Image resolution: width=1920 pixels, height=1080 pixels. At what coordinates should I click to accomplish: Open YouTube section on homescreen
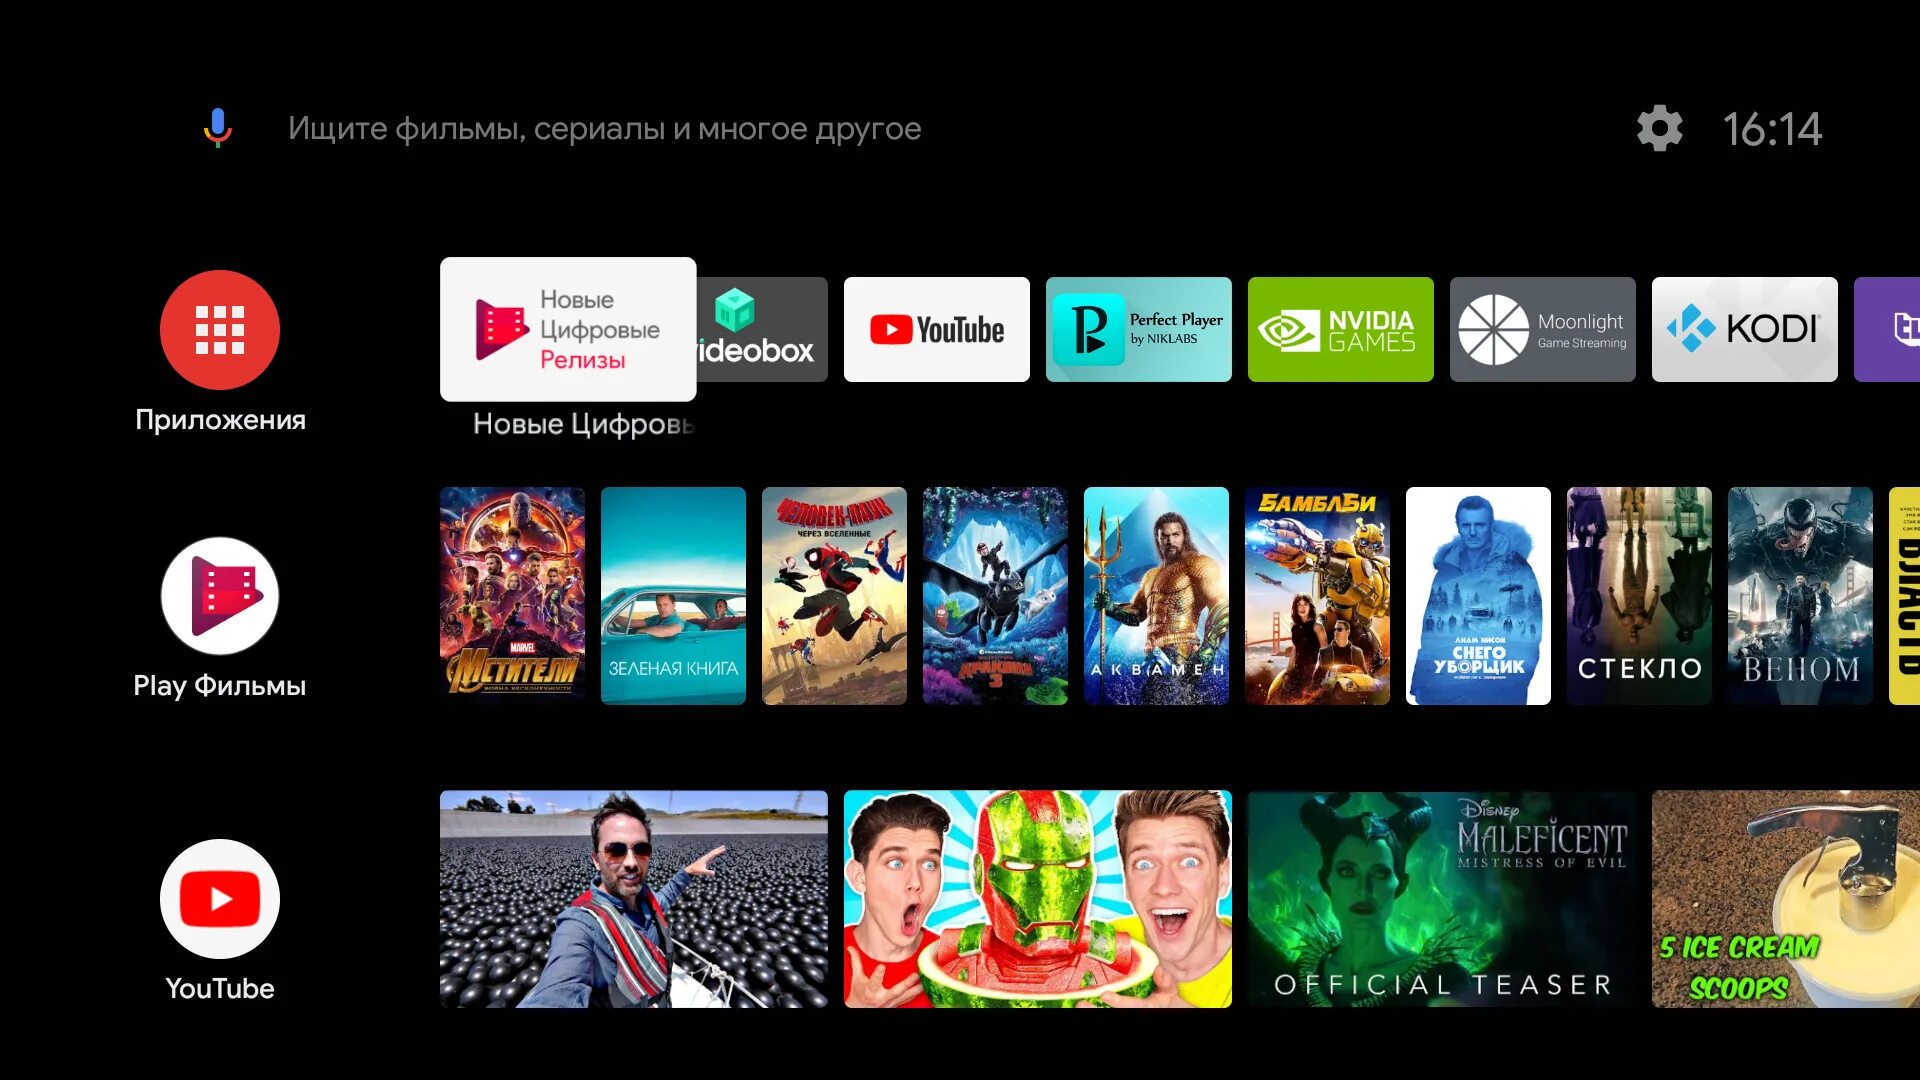pyautogui.click(x=219, y=901)
